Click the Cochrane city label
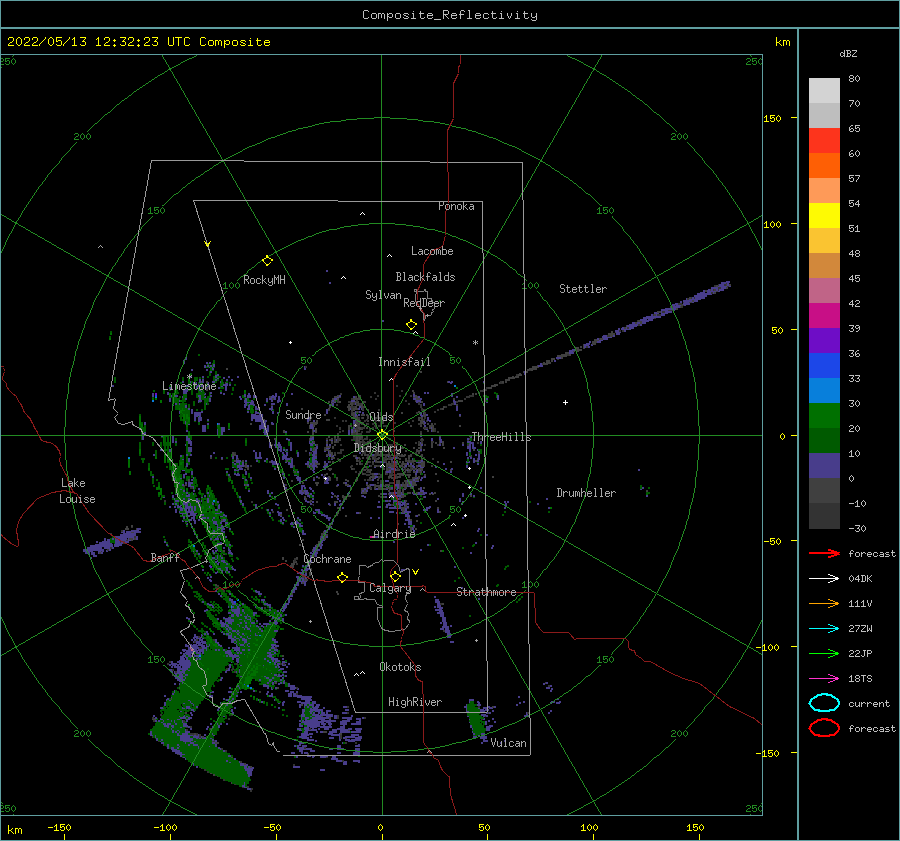 click(x=327, y=559)
